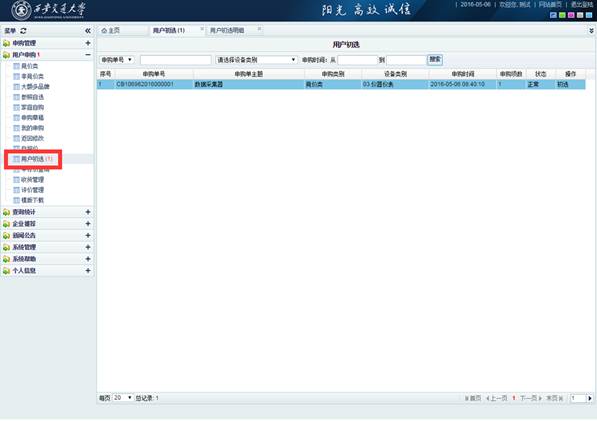Open 竞价类 in the sidebar
Screen dimensions: 597x421
click(x=29, y=66)
